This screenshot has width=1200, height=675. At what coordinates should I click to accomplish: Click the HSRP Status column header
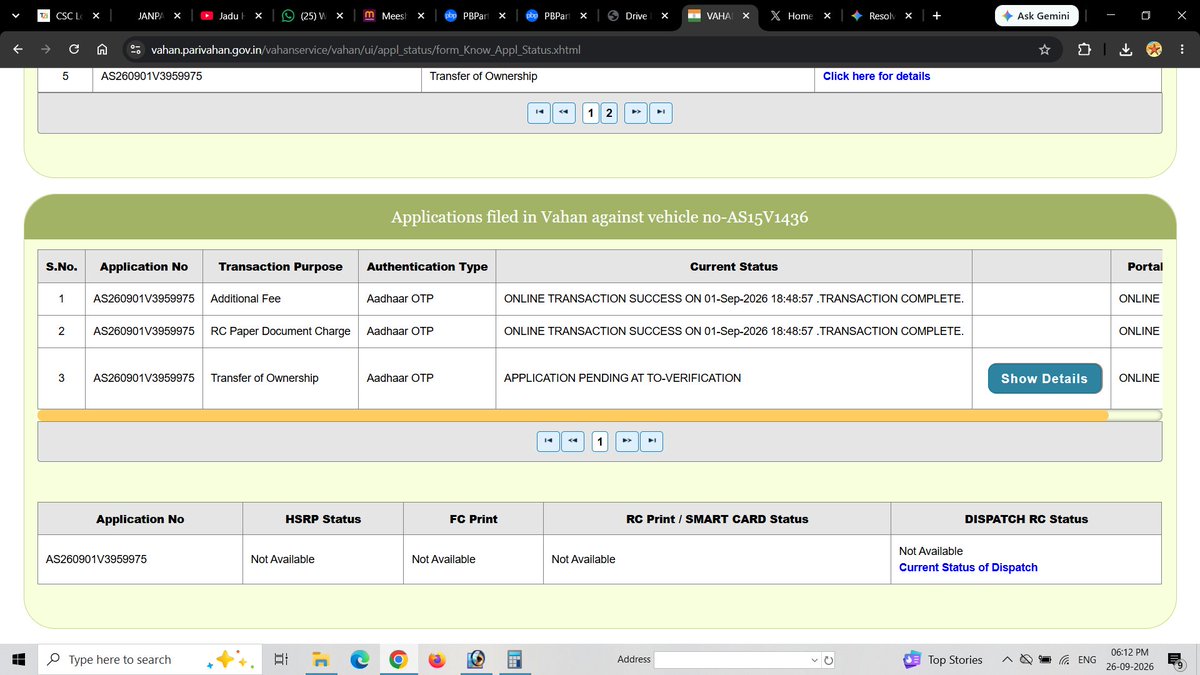pos(323,519)
